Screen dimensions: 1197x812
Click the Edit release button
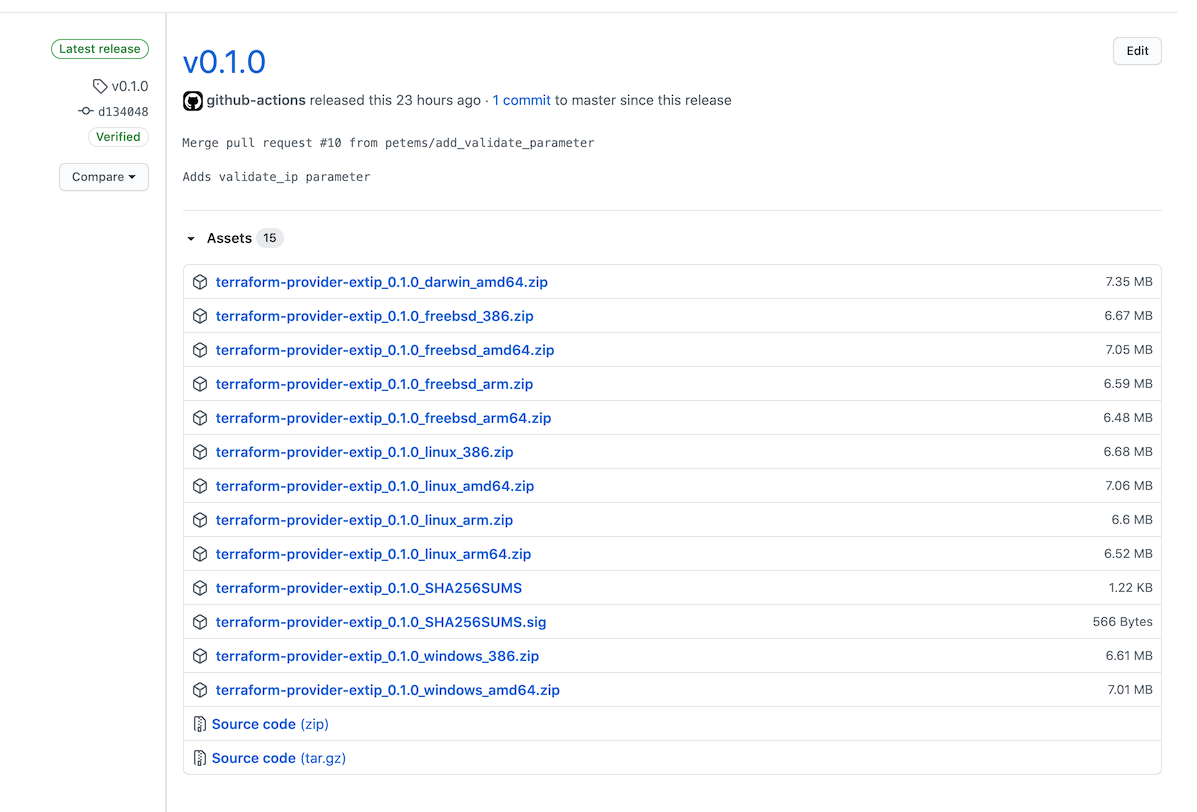click(1137, 51)
